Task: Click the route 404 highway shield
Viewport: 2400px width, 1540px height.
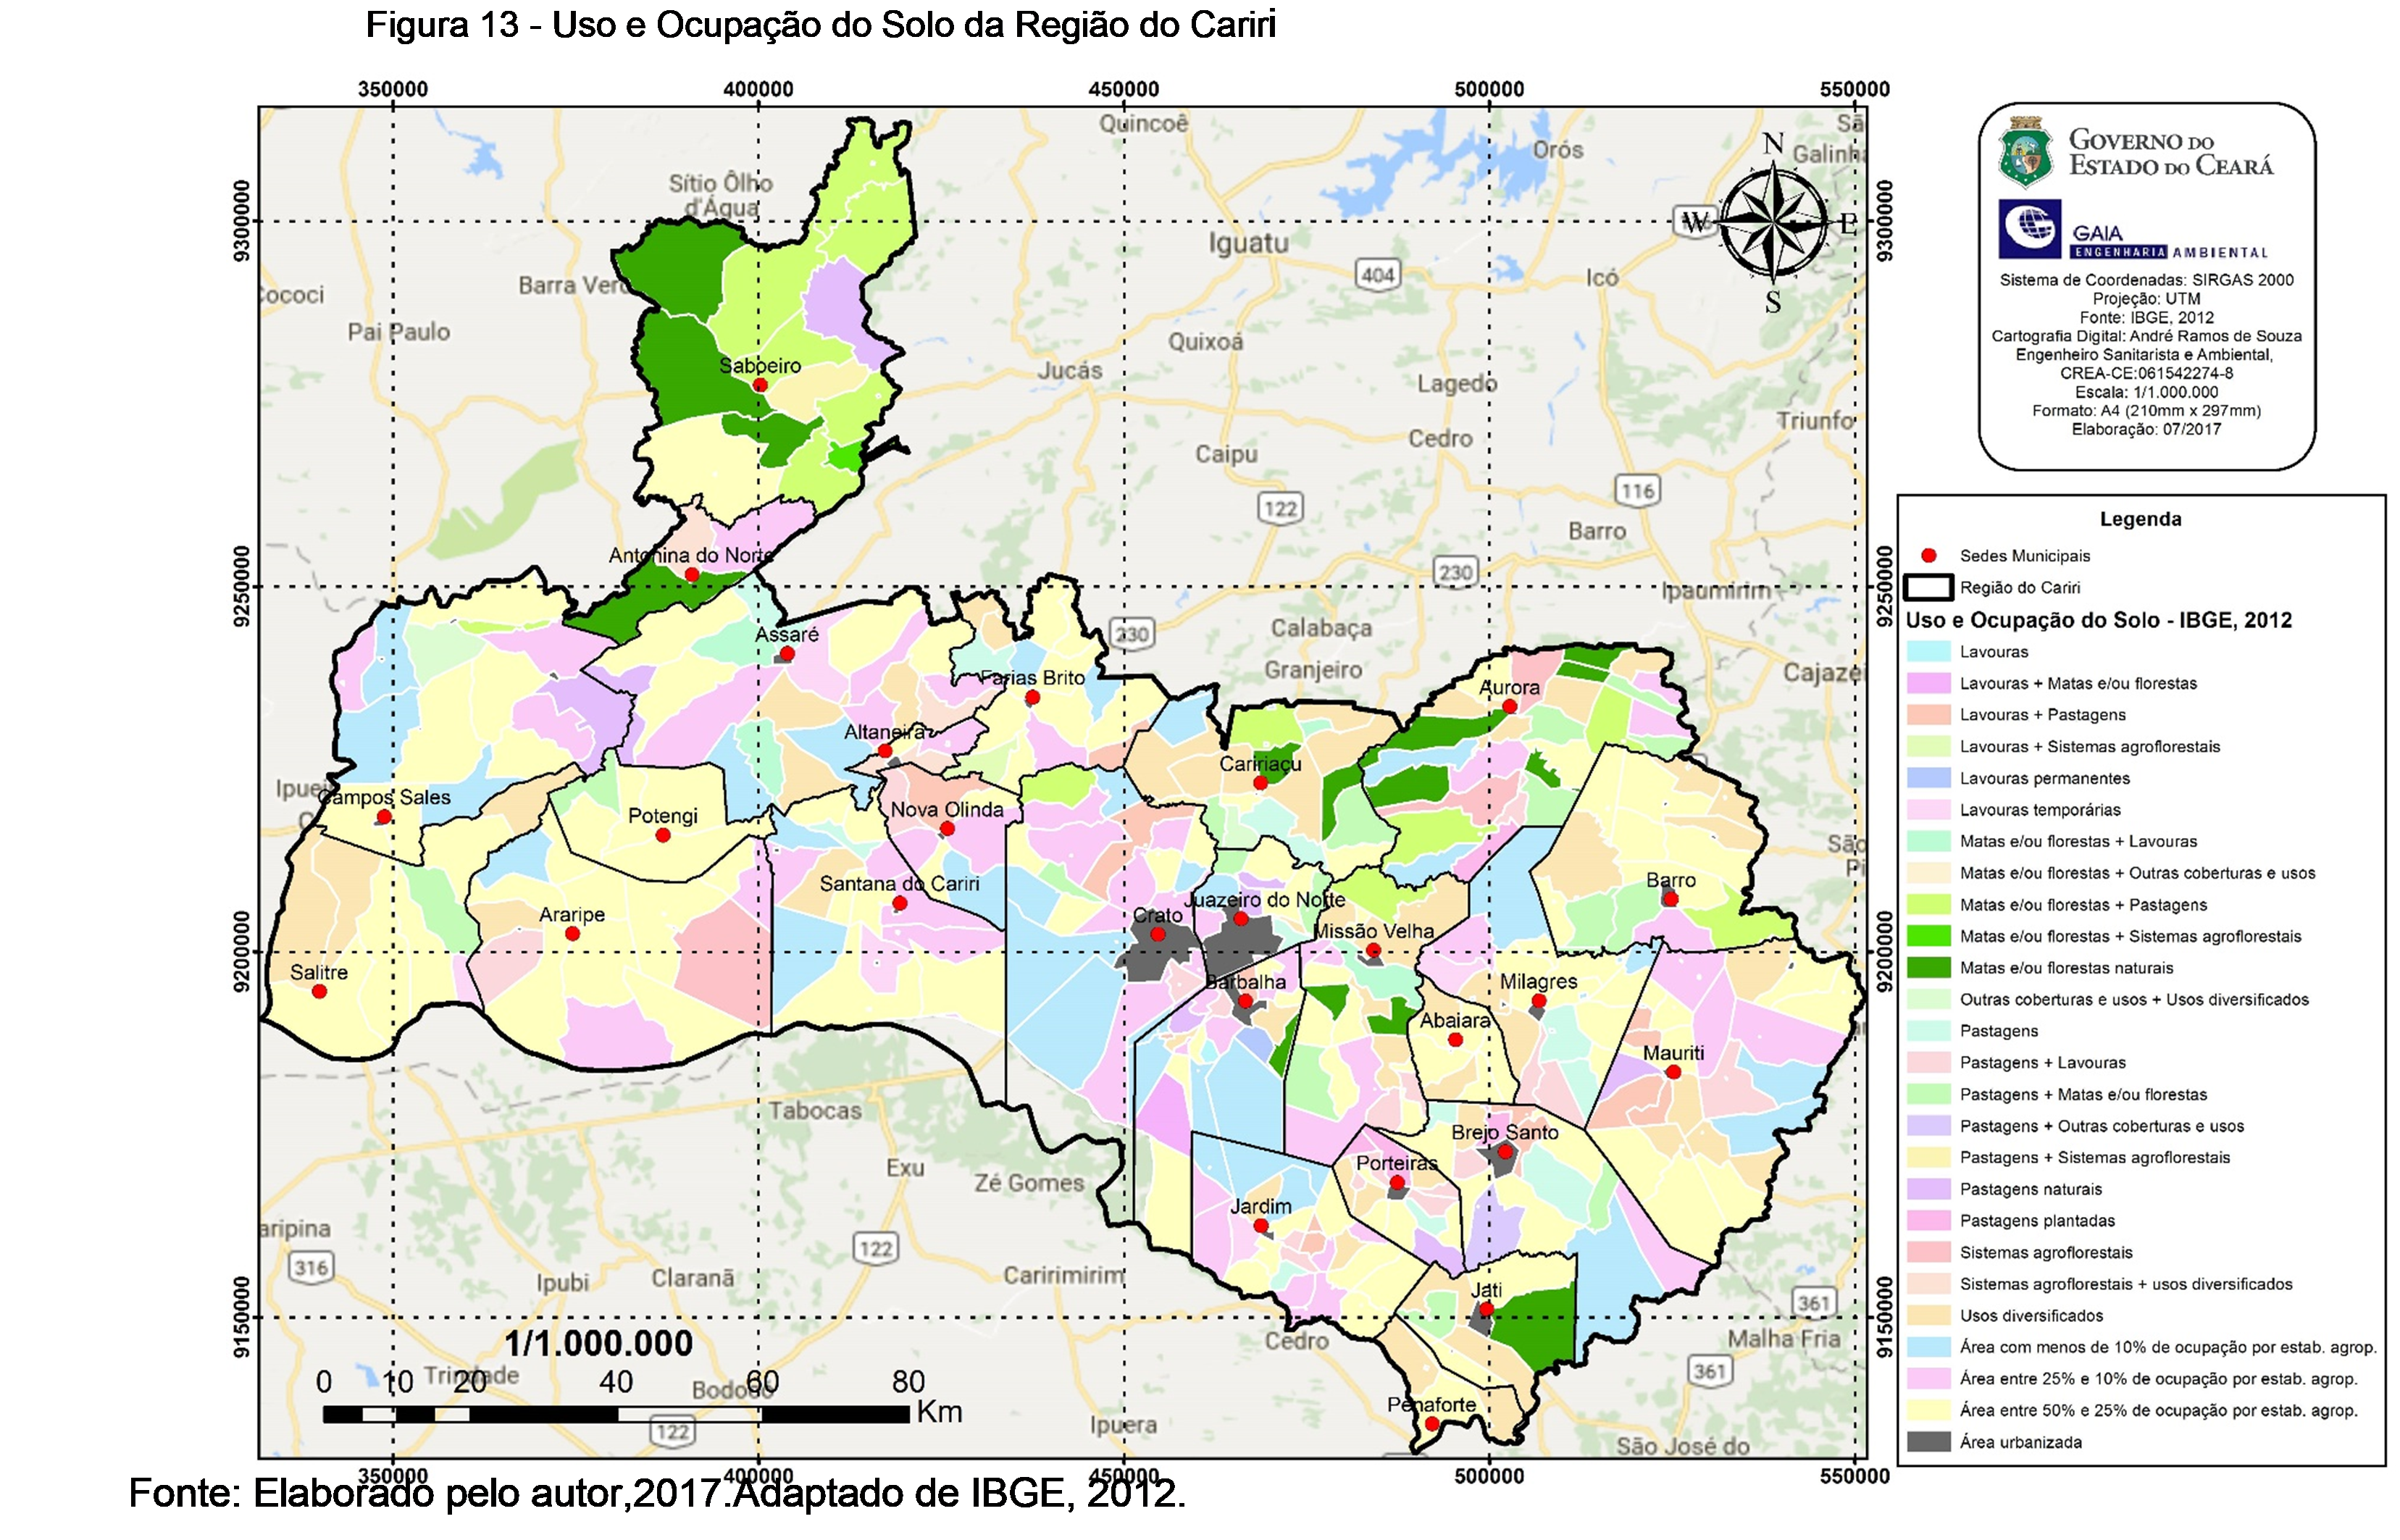Action: point(1377,275)
